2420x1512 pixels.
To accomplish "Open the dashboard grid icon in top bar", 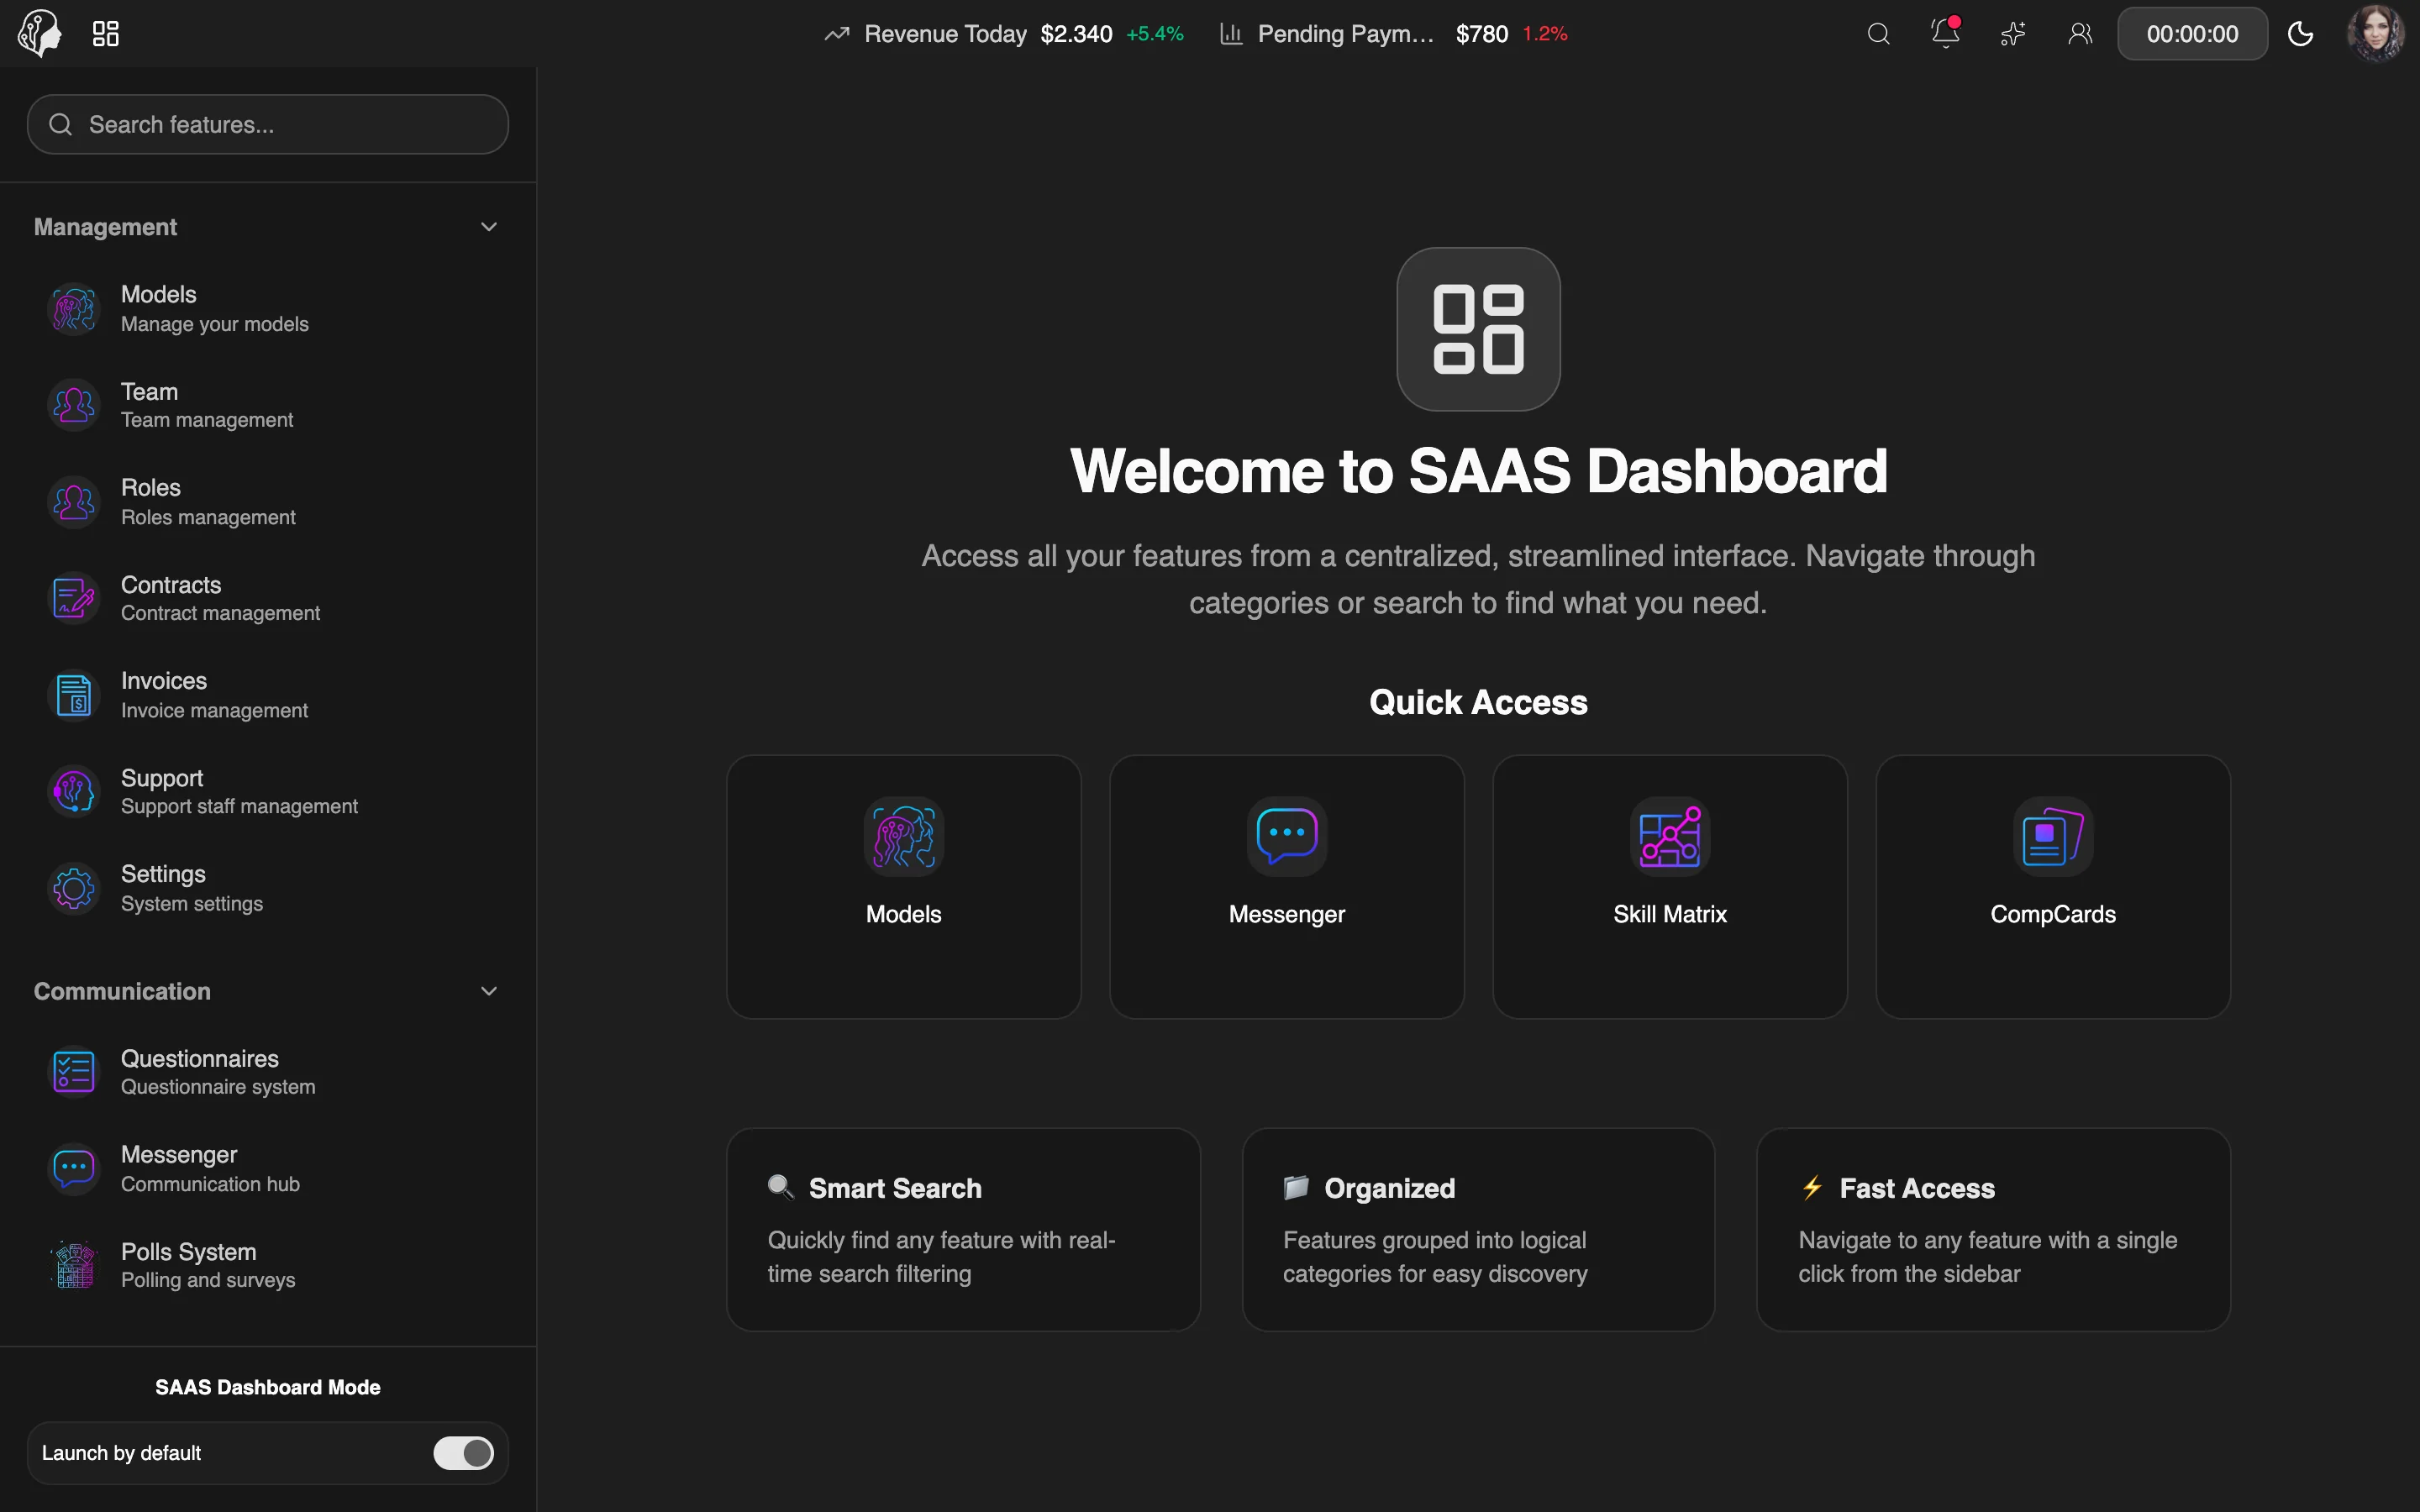I will coord(105,34).
